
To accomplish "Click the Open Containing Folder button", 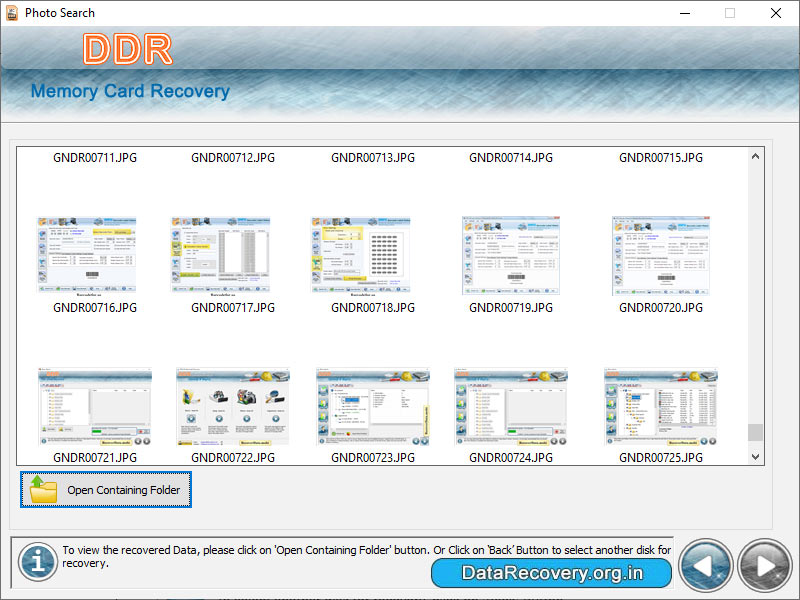I will point(105,489).
